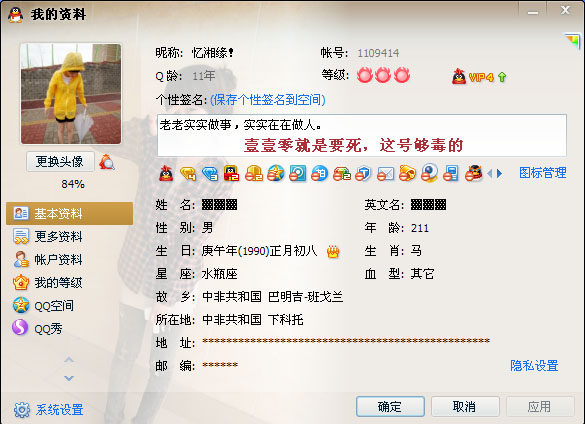This screenshot has width=585, height=424.
Task: Click the QQ Zone star icon in icon row
Action: click(x=275, y=173)
